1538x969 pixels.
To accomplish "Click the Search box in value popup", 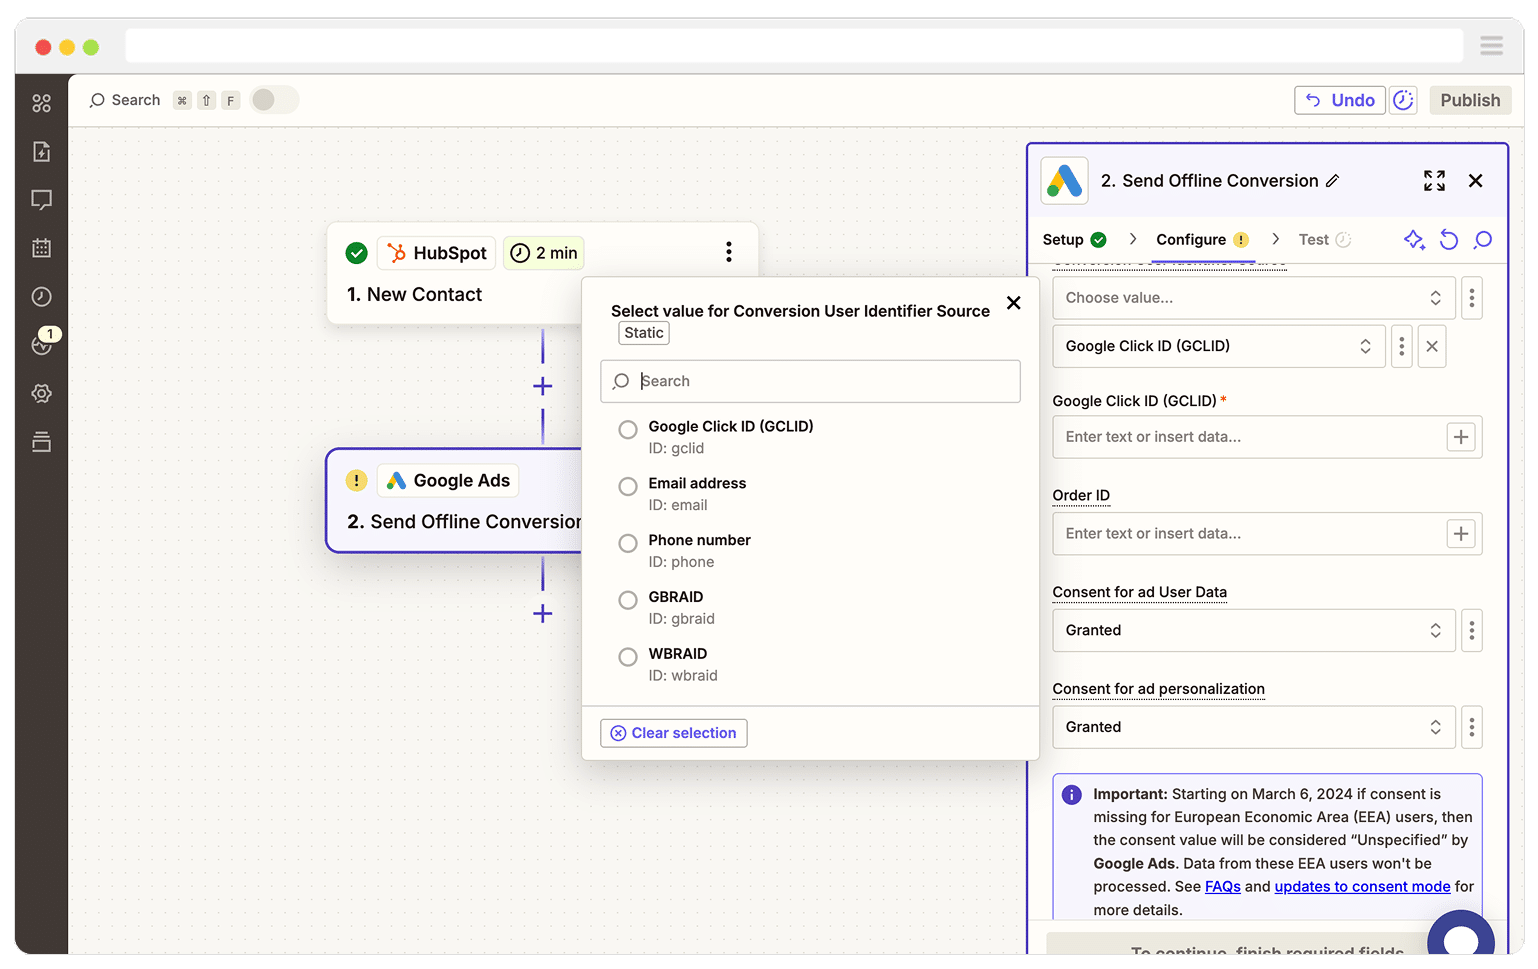I will (811, 381).
